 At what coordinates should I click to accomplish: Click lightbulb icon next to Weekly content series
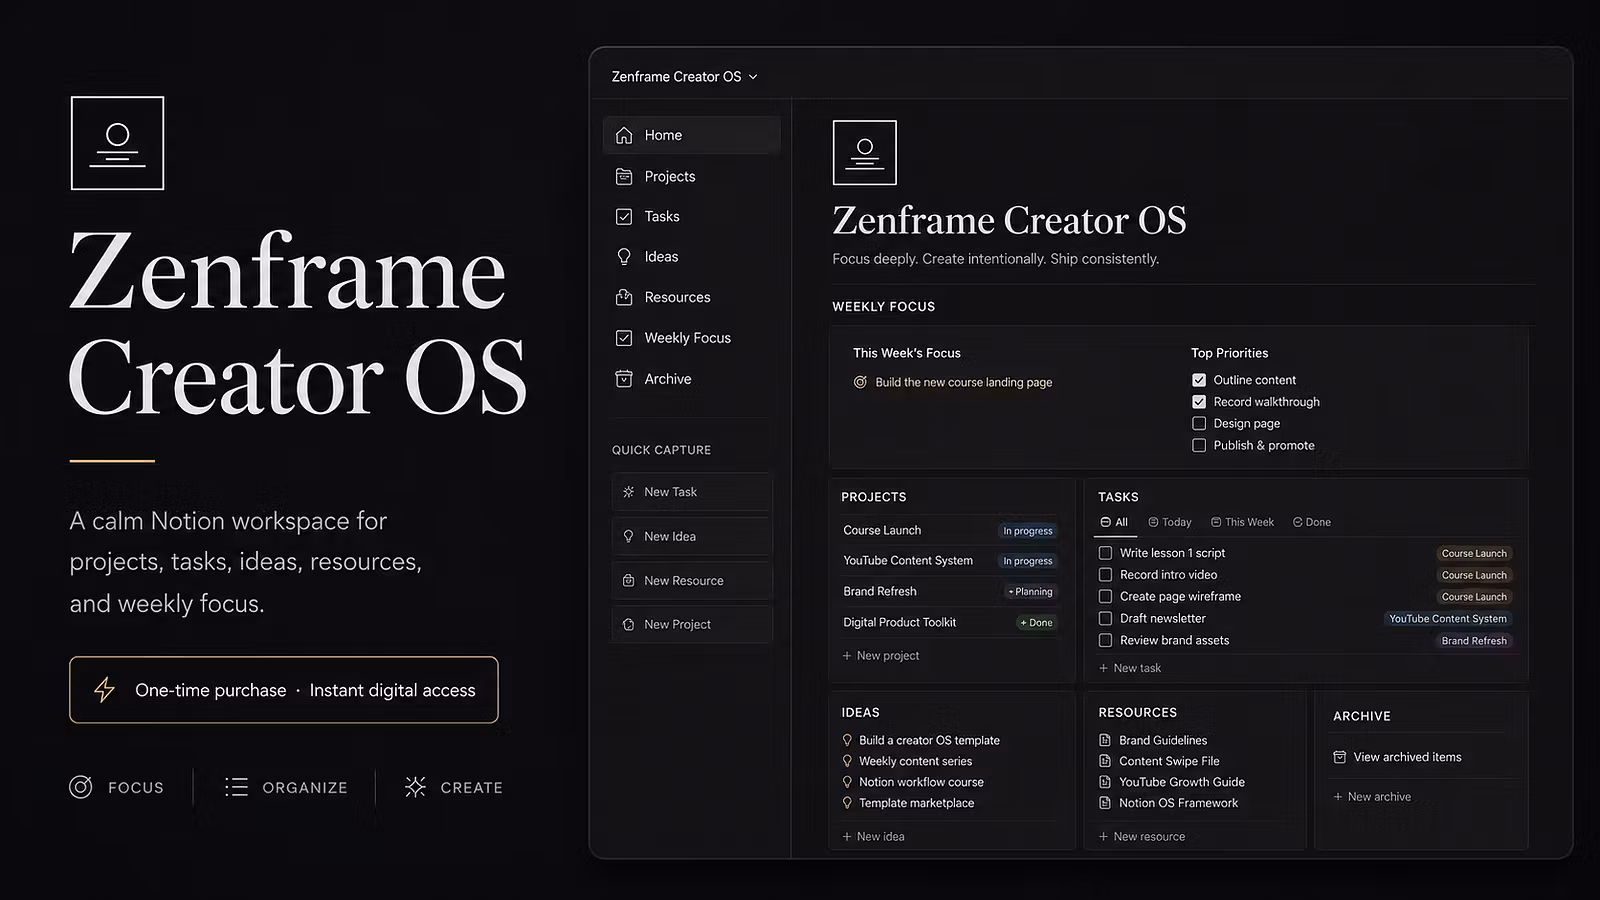point(847,761)
